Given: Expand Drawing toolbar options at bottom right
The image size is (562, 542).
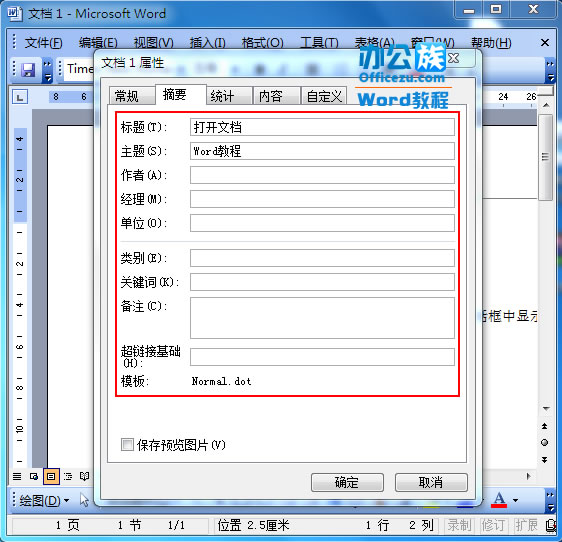Looking at the screenshot, I should coord(550,500).
